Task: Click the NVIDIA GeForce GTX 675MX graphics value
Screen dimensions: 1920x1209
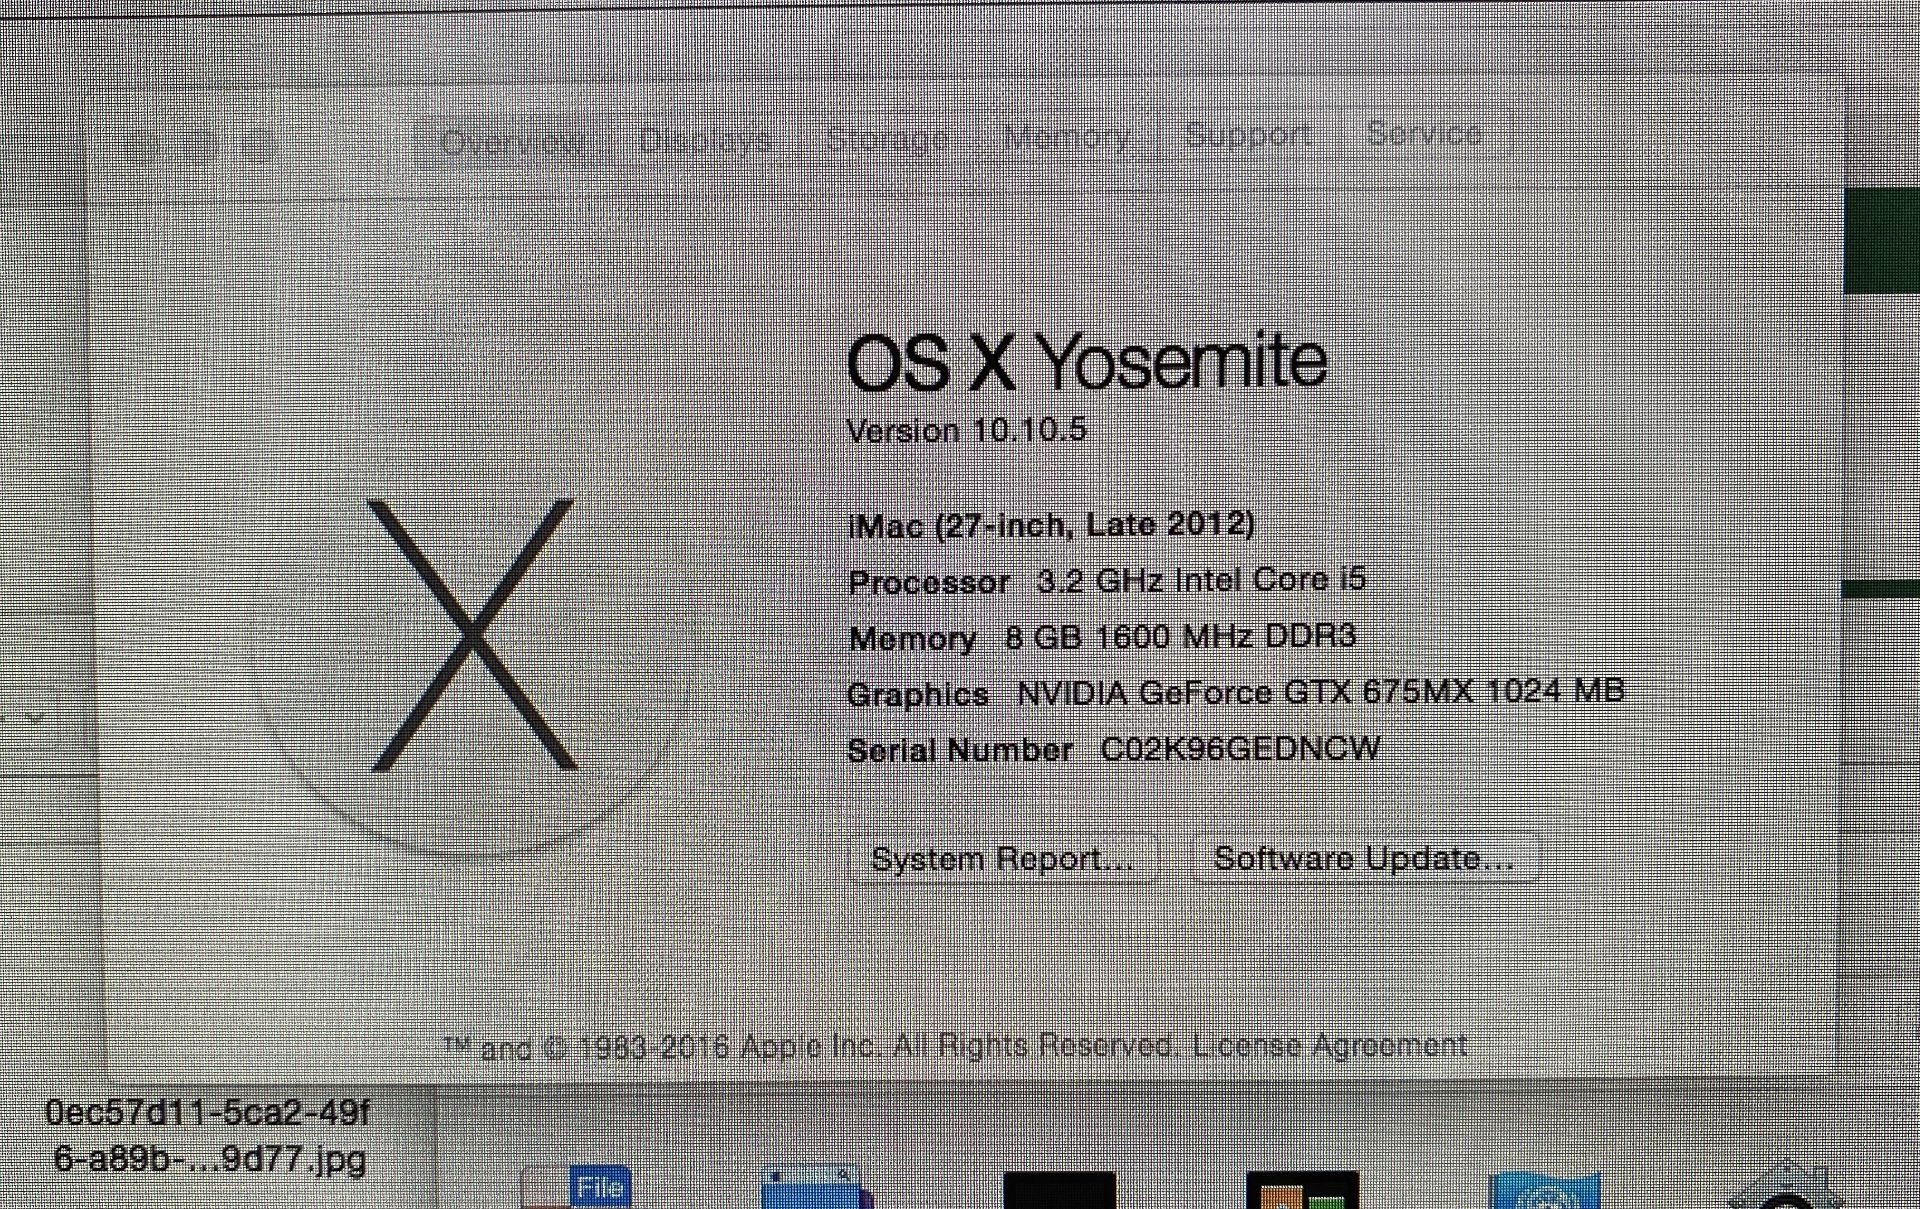Action: (1321, 692)
